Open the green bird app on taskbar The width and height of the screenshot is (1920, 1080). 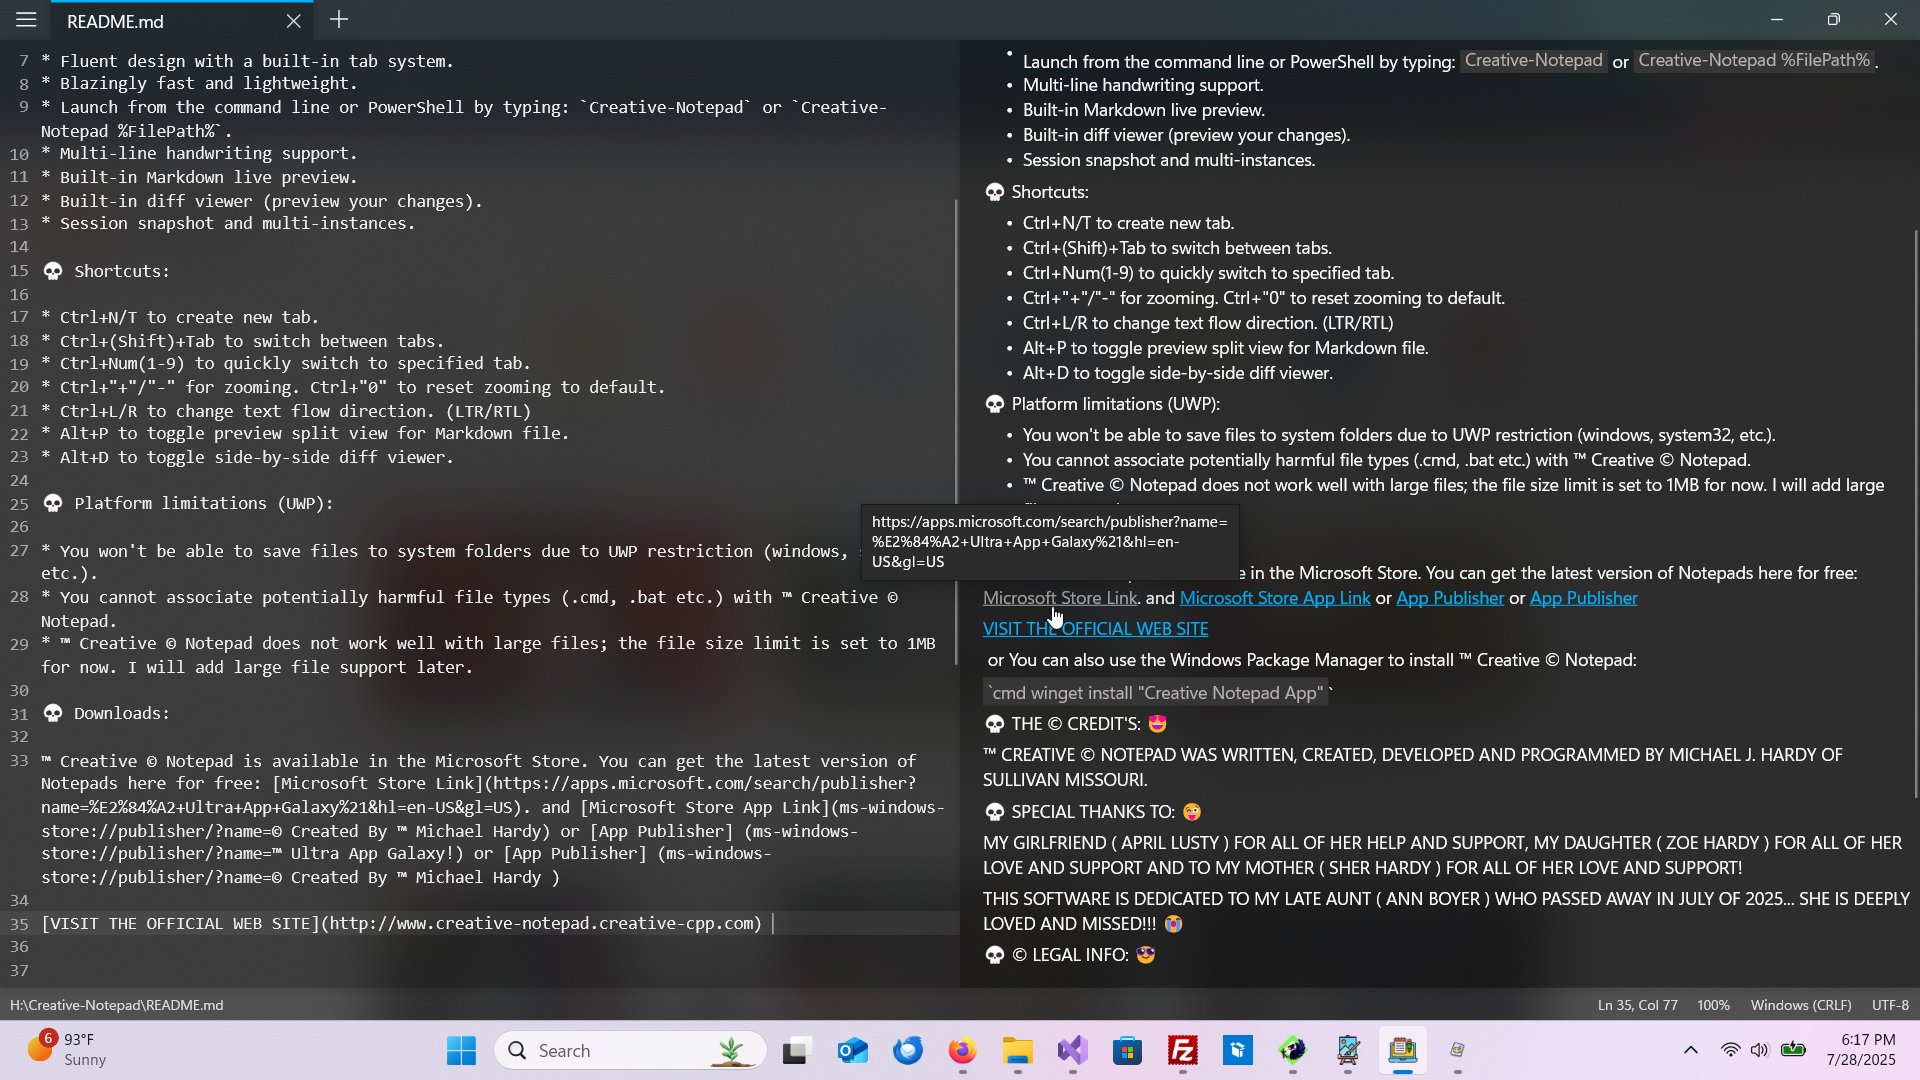click(x=1293, y=1051)
